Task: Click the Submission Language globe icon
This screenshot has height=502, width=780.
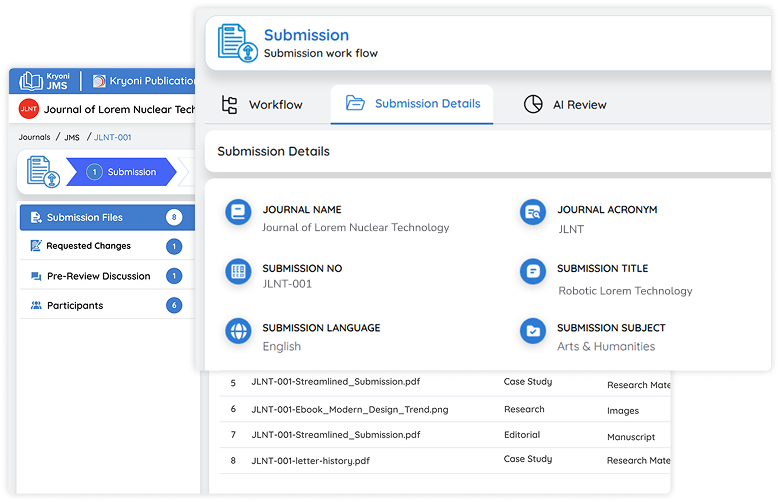Action: pos(238,330)
